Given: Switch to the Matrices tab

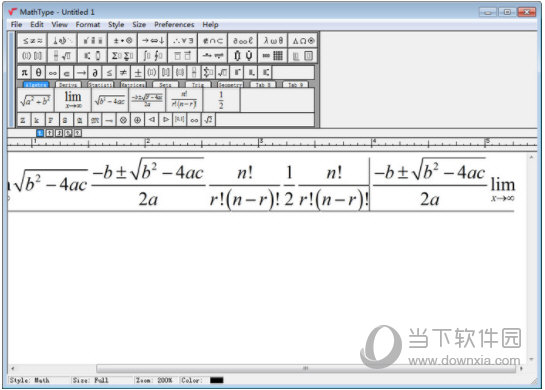Looking at the screenshot, I should pos(133,84).
